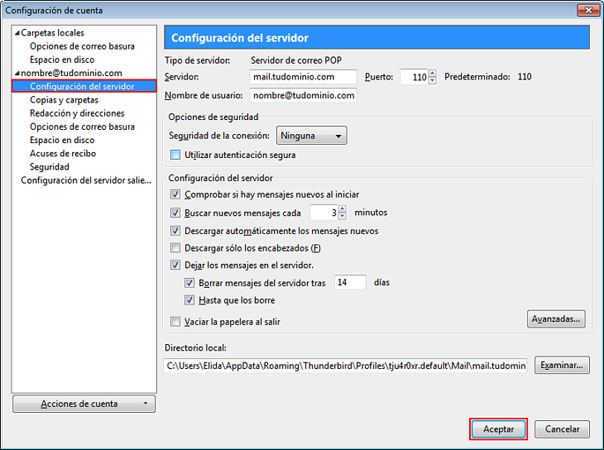Uncheck Comprobar si hay mensajes nuevos al iniciar
This screenshot has height=450, width=604.
pyautogui.click(x=175, y=194)
